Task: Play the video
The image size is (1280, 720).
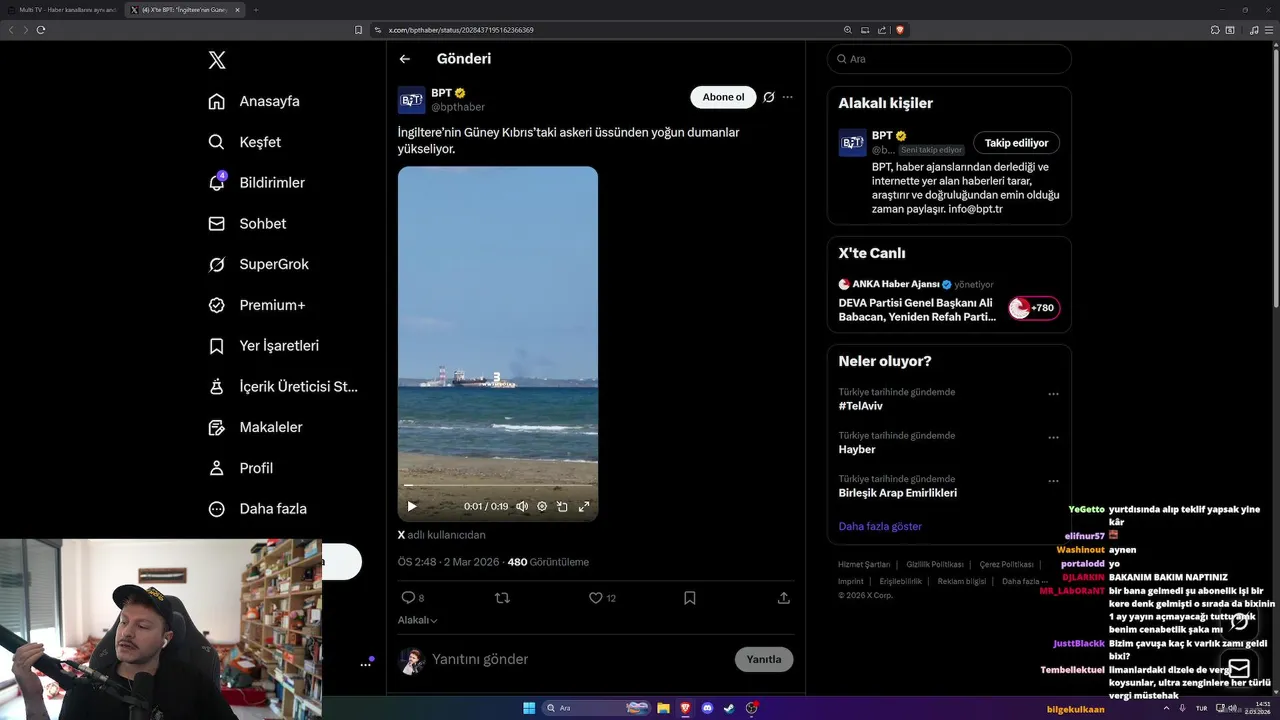Action: point(412,506)
